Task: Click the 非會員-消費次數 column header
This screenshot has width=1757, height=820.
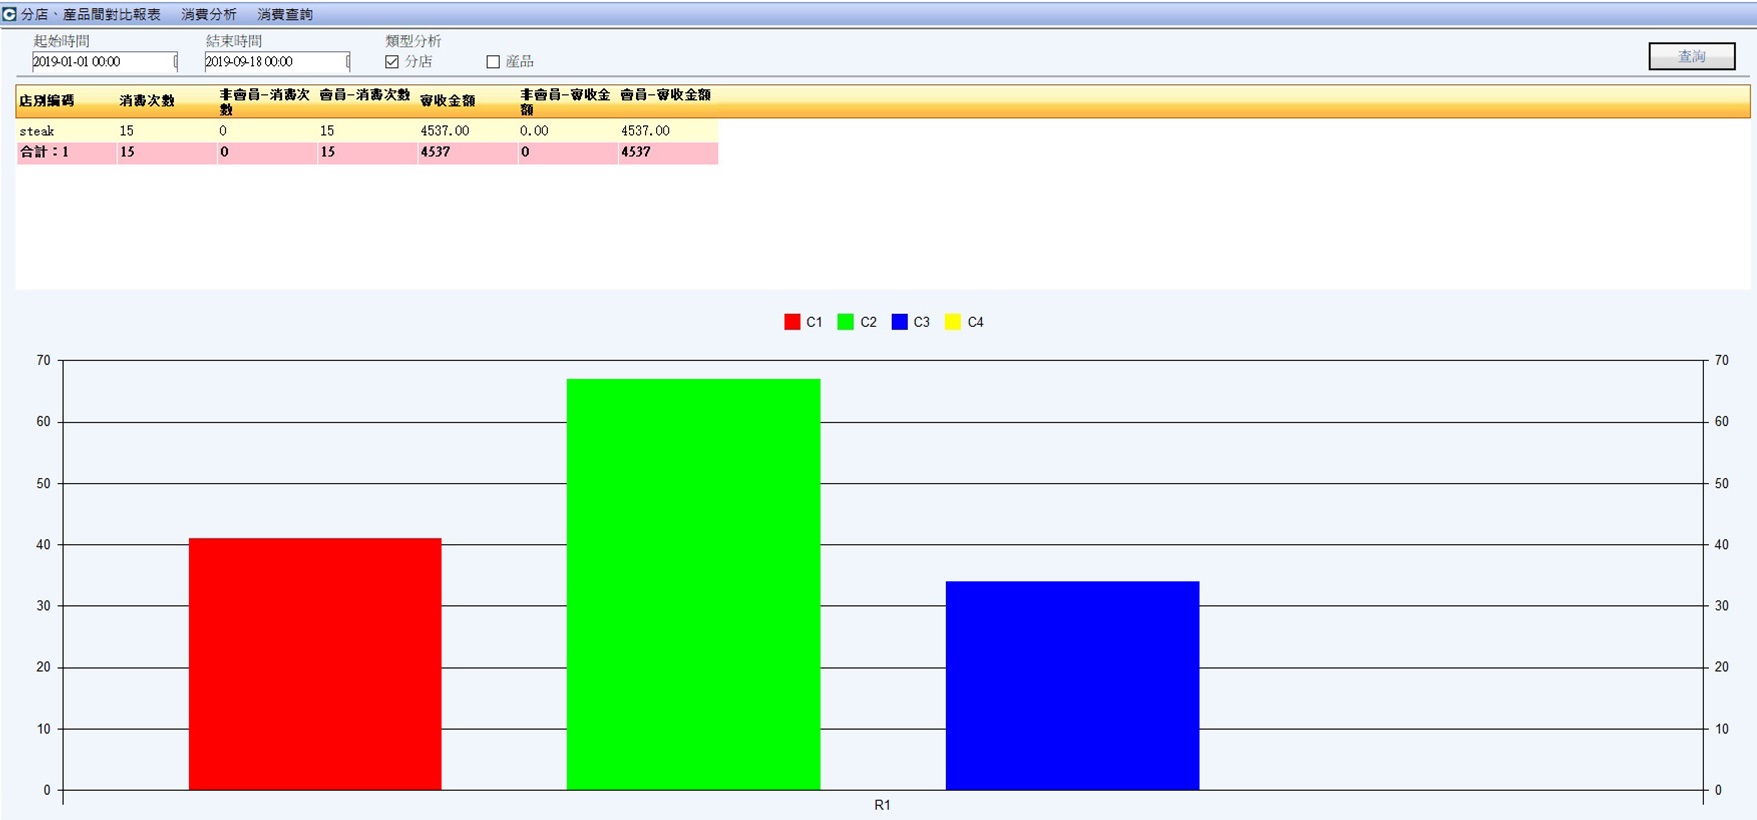Action: (265, 101)
